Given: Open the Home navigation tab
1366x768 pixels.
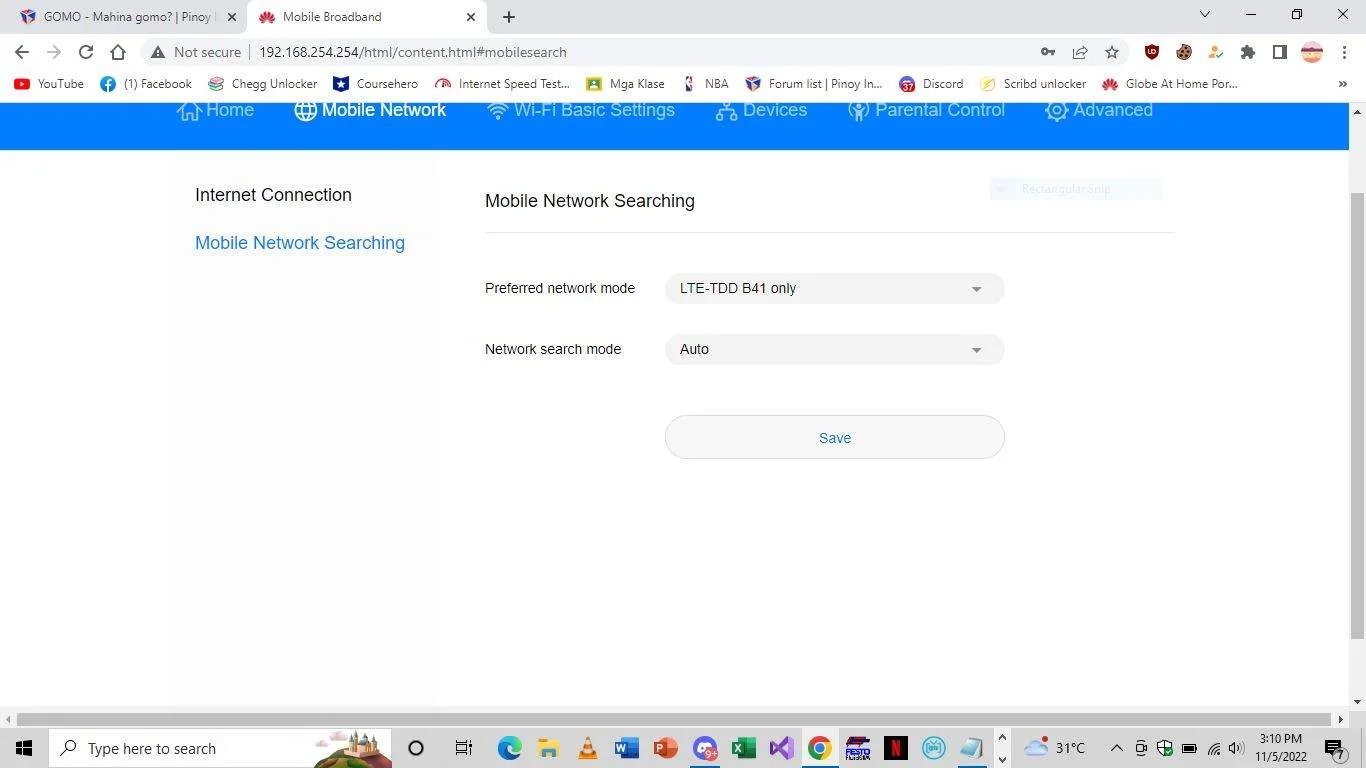Looking at the screenshot, I should coord(215,110).
